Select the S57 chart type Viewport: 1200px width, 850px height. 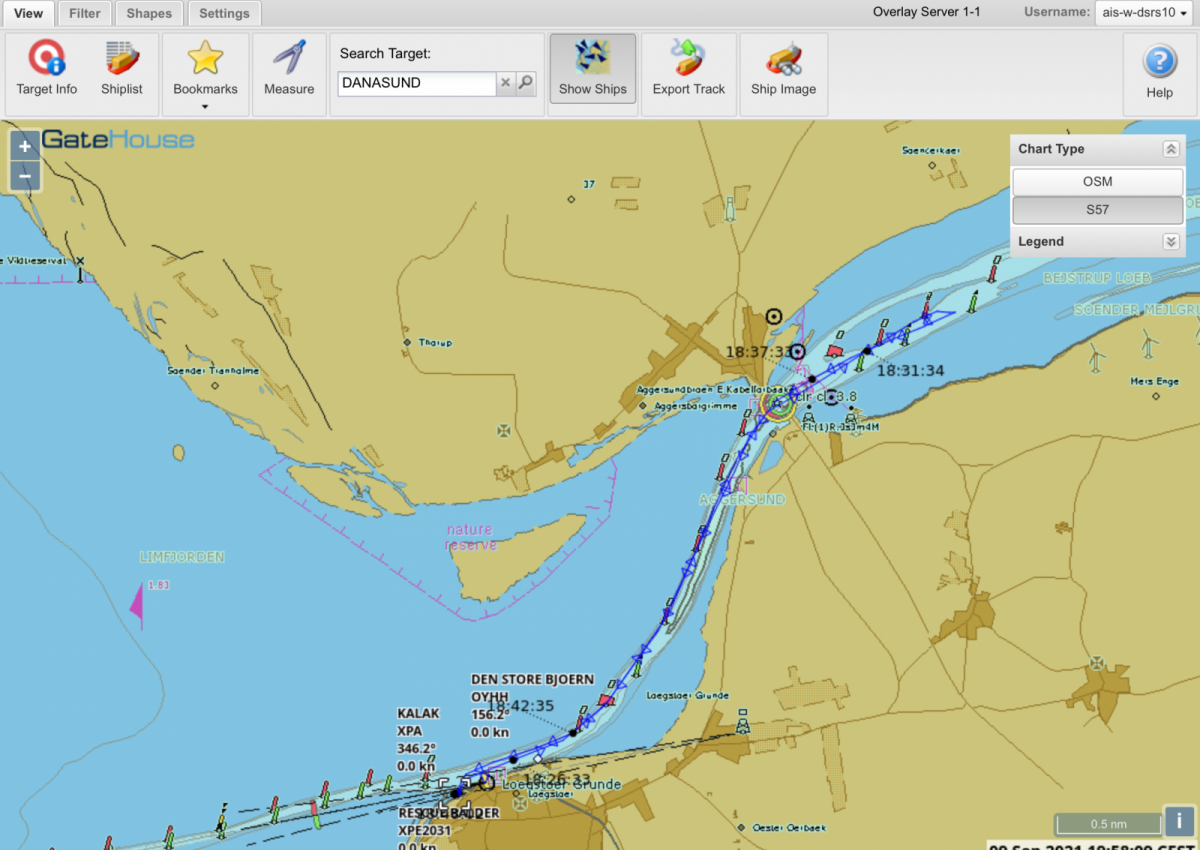coord(1097,211)
